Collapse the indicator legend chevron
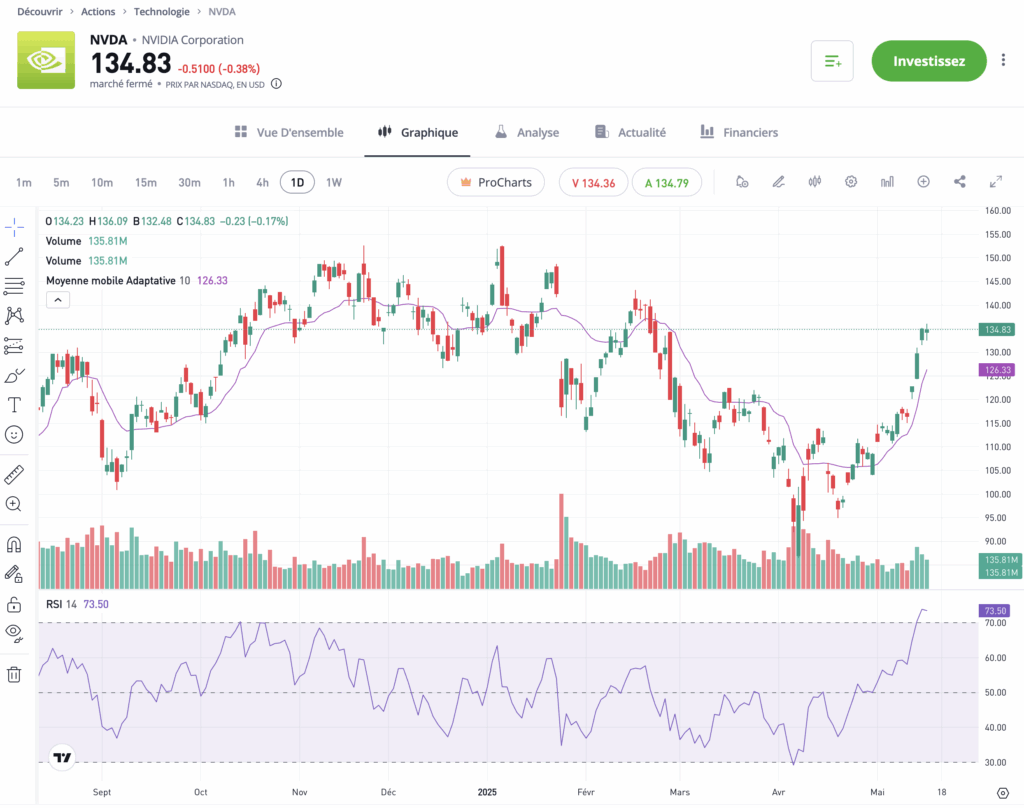 [x=57, y=300]
